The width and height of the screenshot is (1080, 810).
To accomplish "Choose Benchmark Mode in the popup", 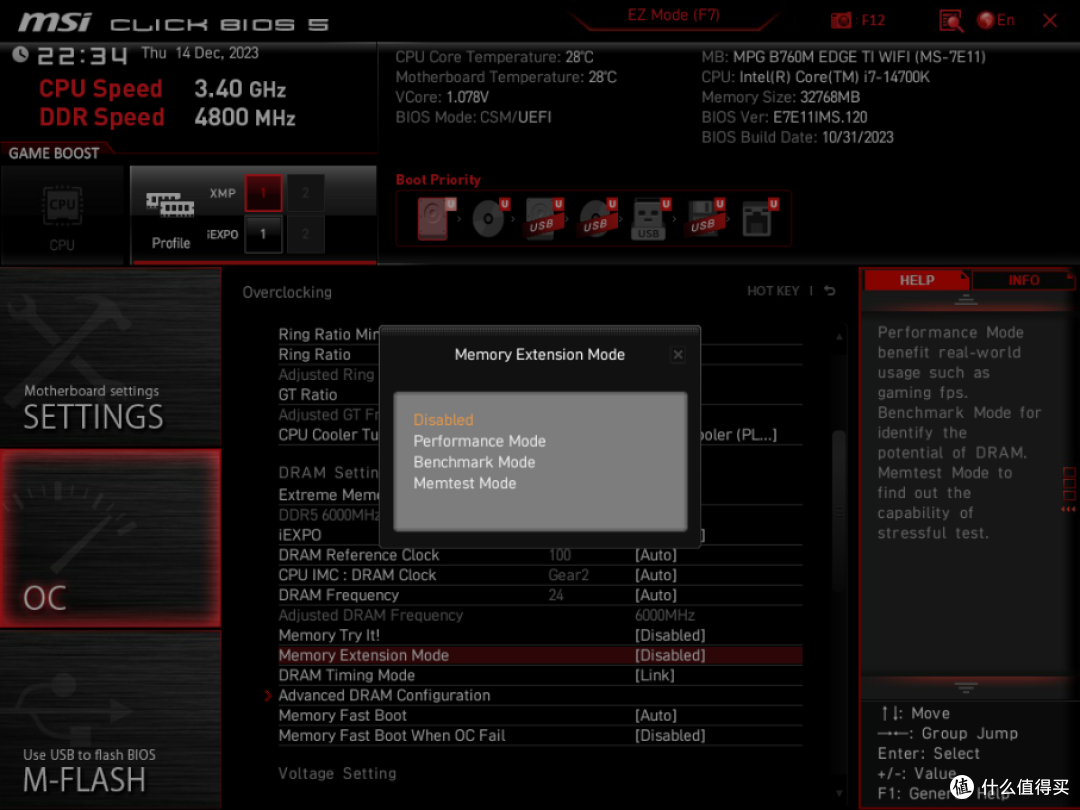I will pyautogui.click(x=474, y=462).
